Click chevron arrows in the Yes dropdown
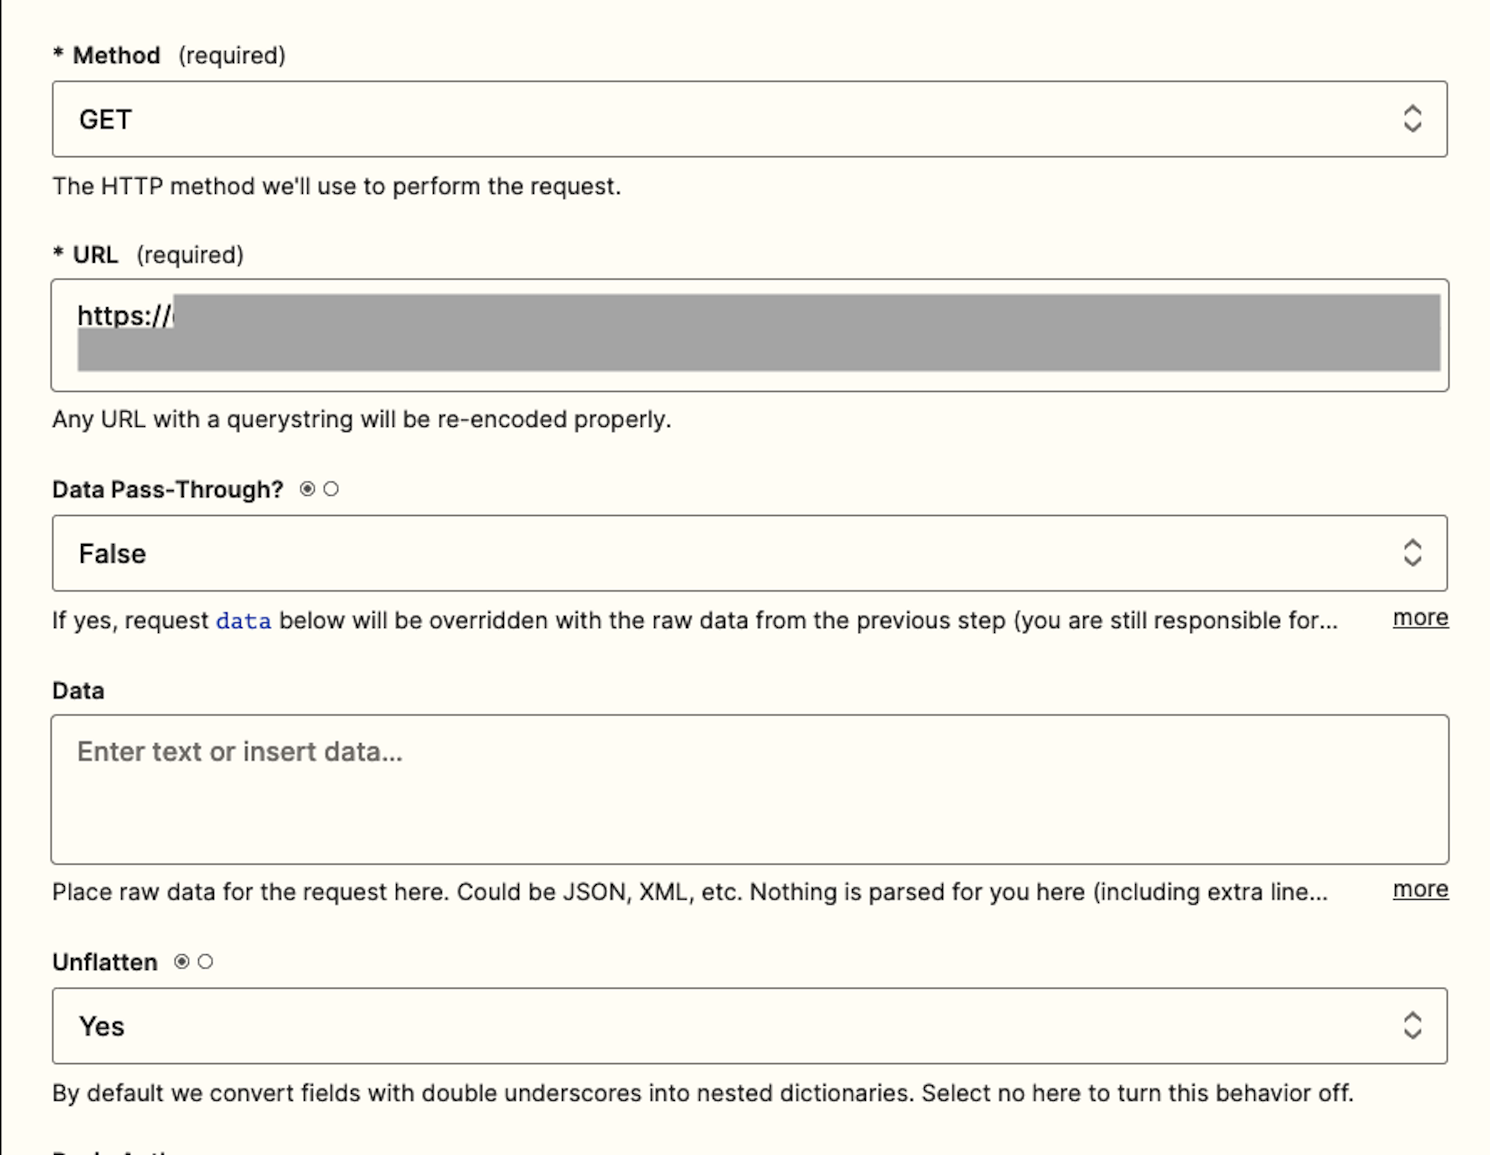1490x1155 pixels. tap(1412, 1026)
